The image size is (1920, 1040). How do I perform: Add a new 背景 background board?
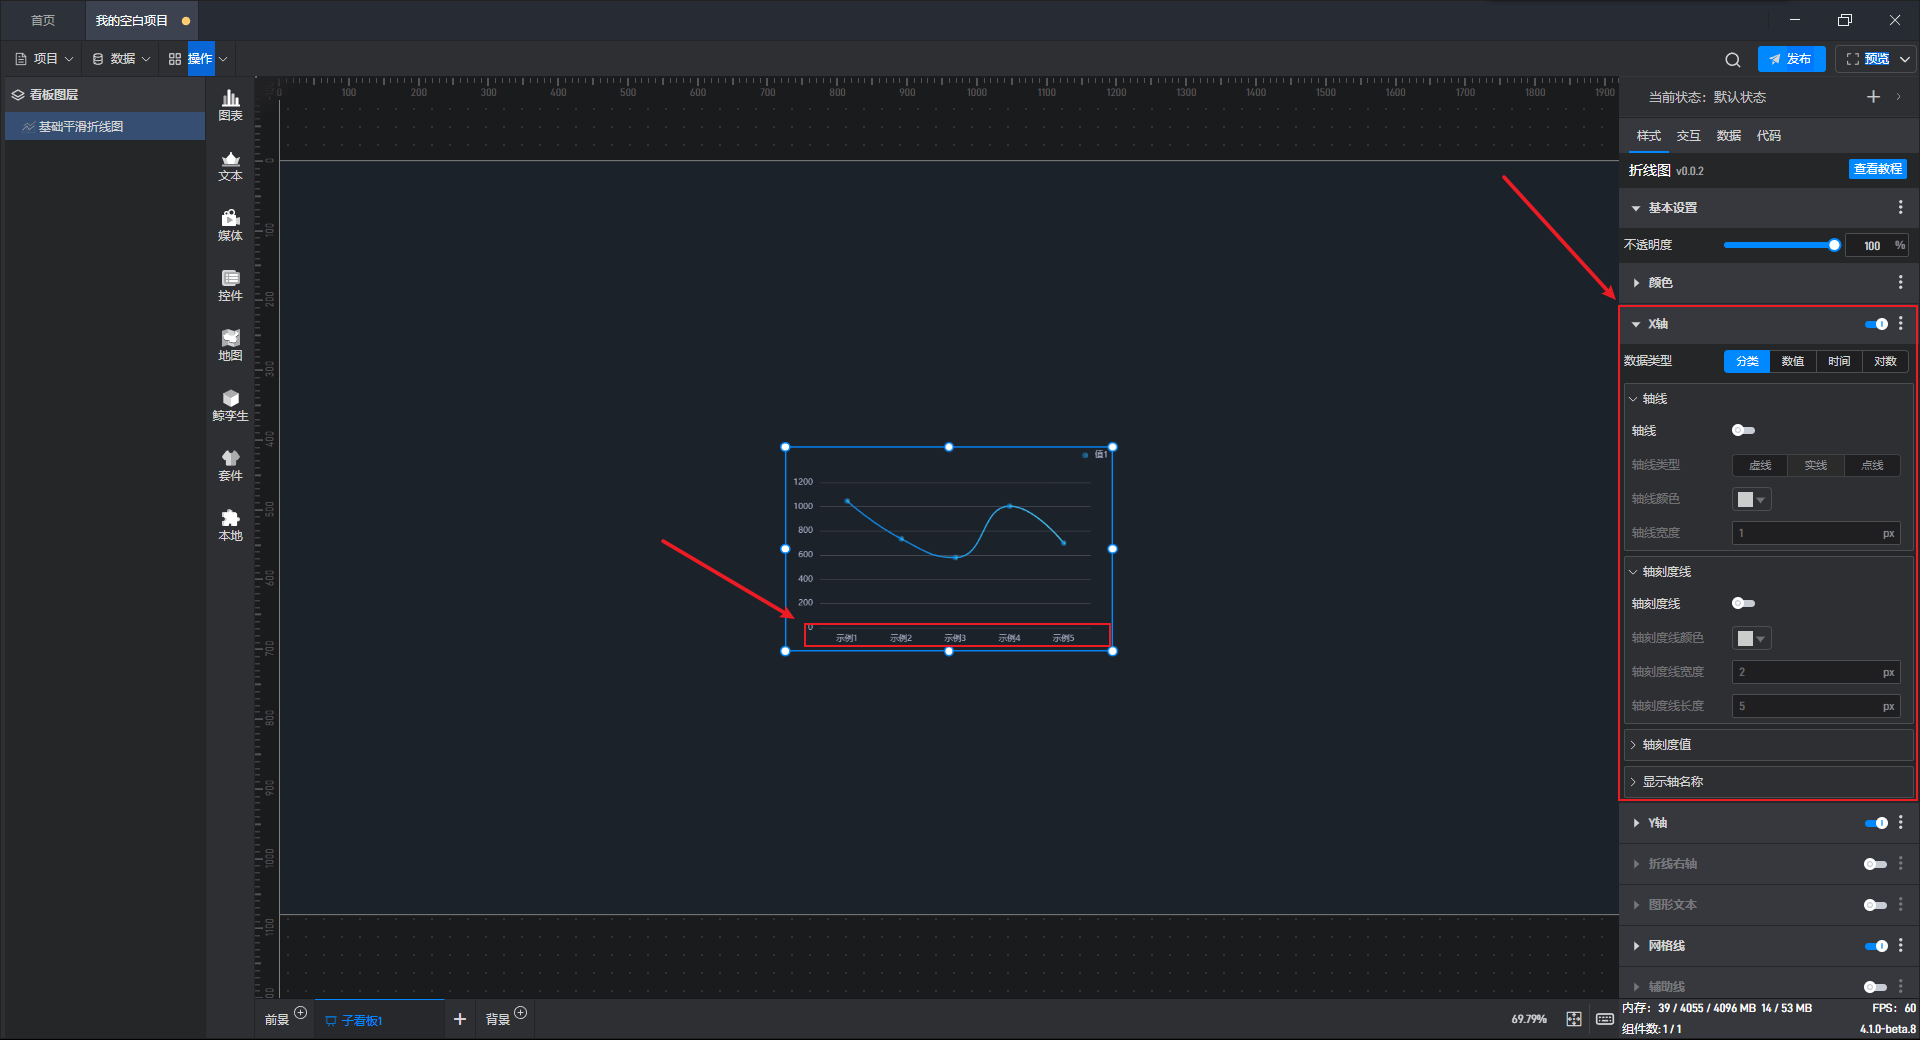[520, 1013]
